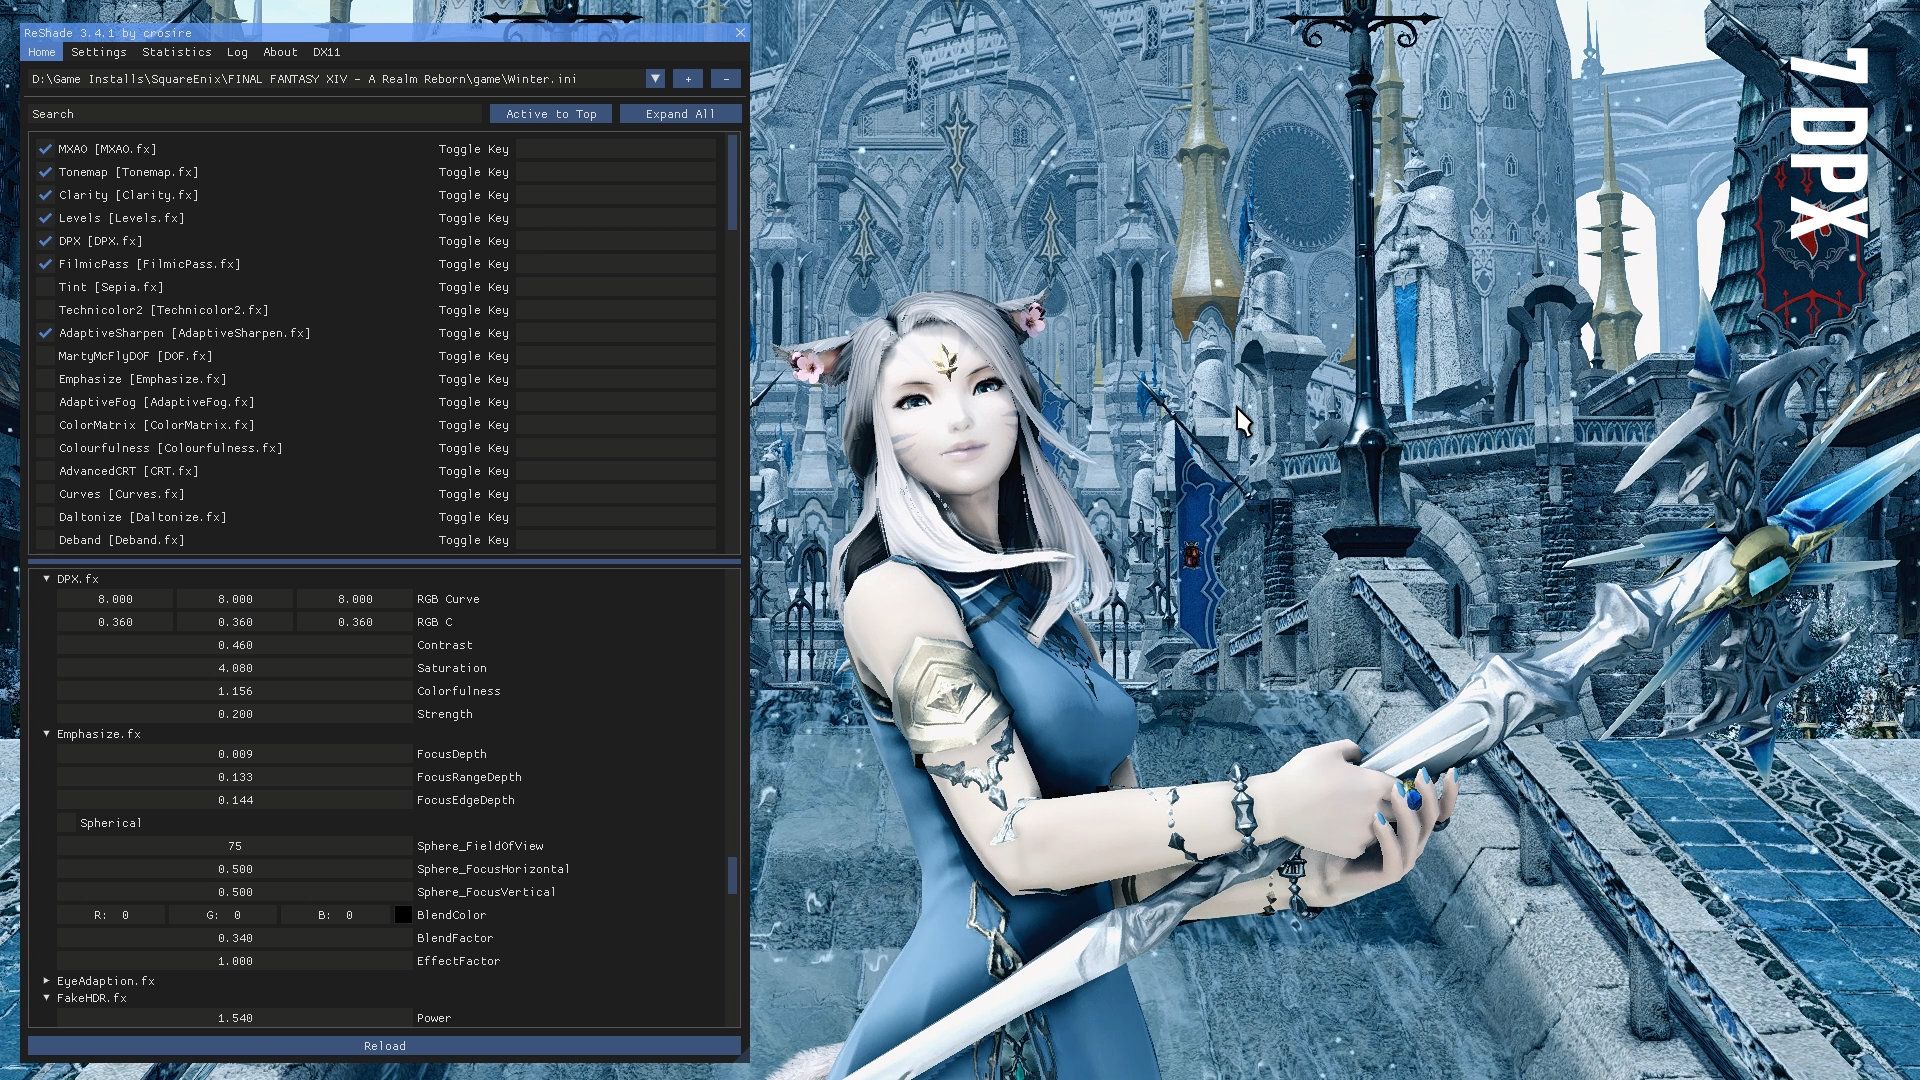Viewport: 1920px width, 1080px height.
Task: Enable the AdaptiveFog effect checkbox
Action: tap(45, 402)
